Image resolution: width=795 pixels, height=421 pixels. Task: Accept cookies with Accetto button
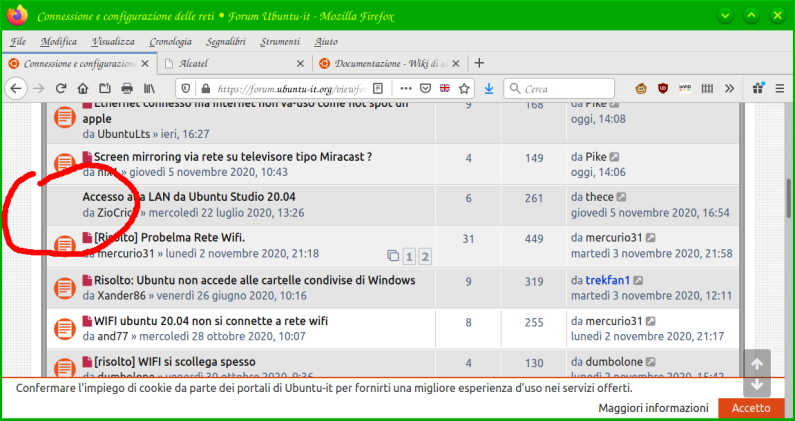point(751,408)
